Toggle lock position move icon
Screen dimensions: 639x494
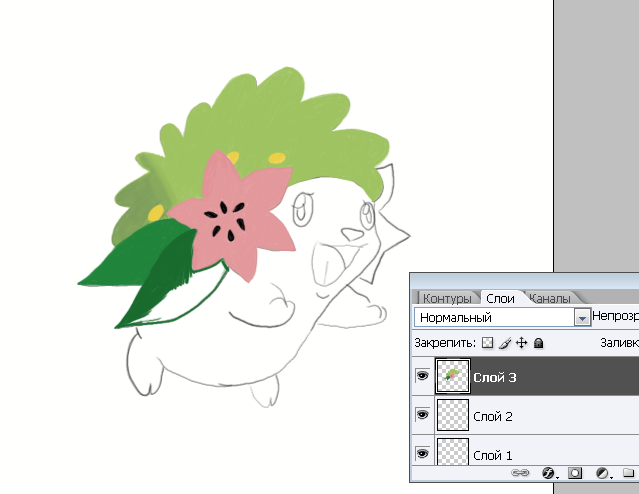pyautogui.click(x=522, y=343)
